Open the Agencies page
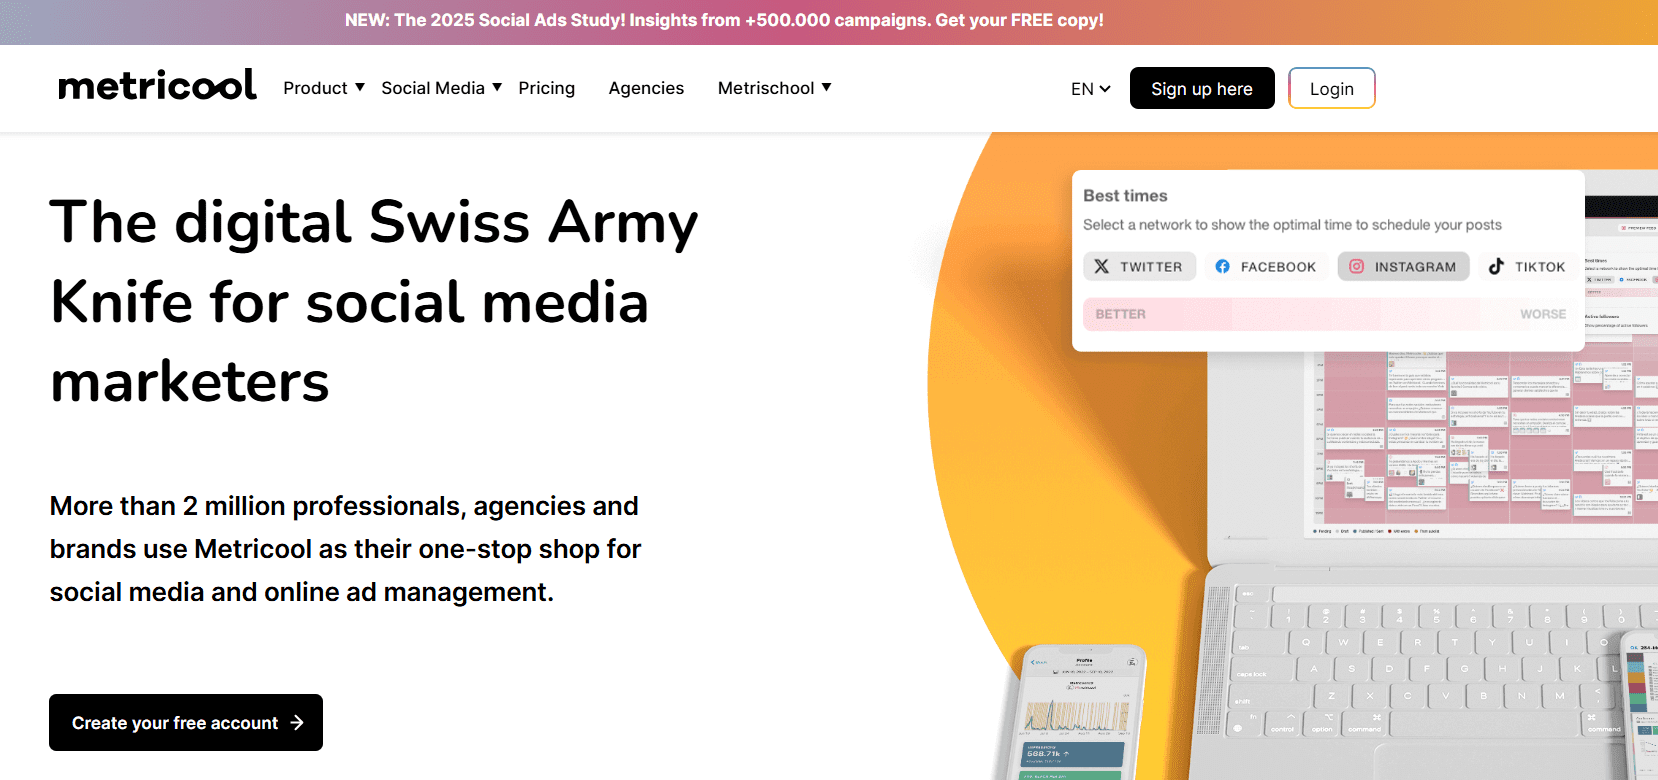1658x780 pixels. click(x=646, y=88)
